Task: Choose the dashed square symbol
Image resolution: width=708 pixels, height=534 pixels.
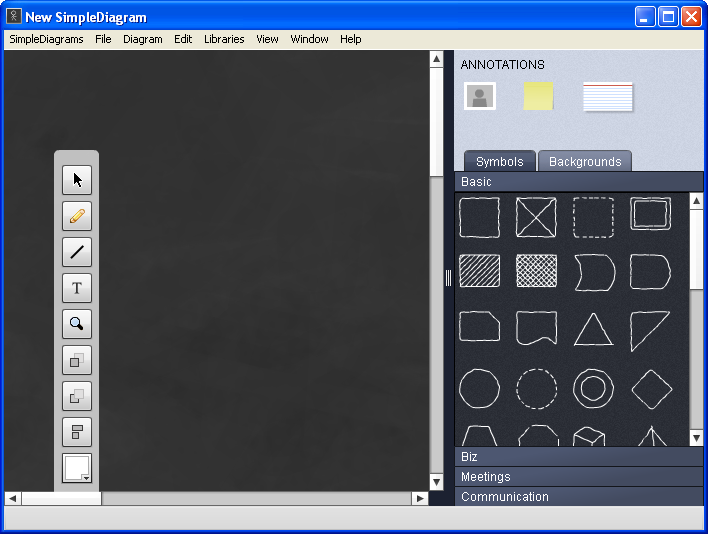Action: tap(593, 218)
